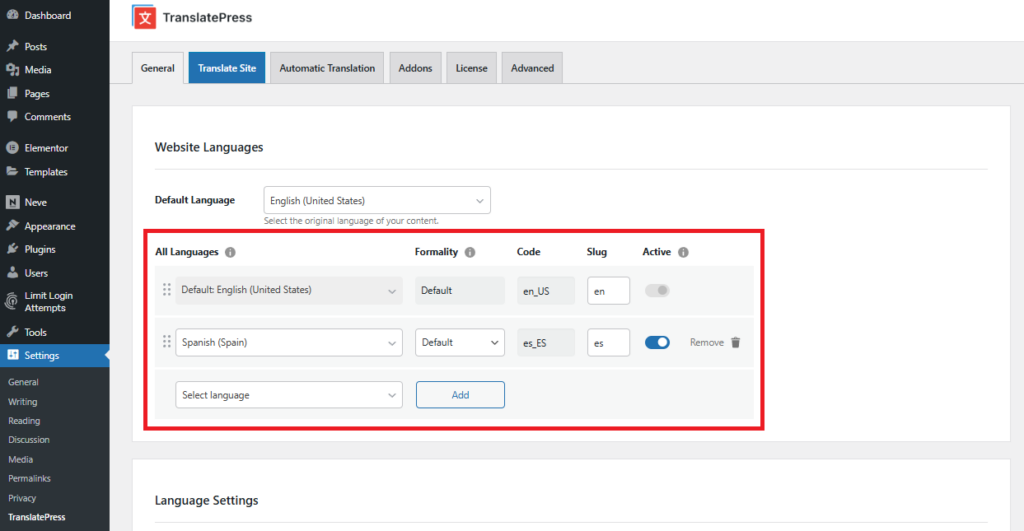1024x531 pixels.
Task: Show info tooltip next to Formality
Action: (470, 252)
